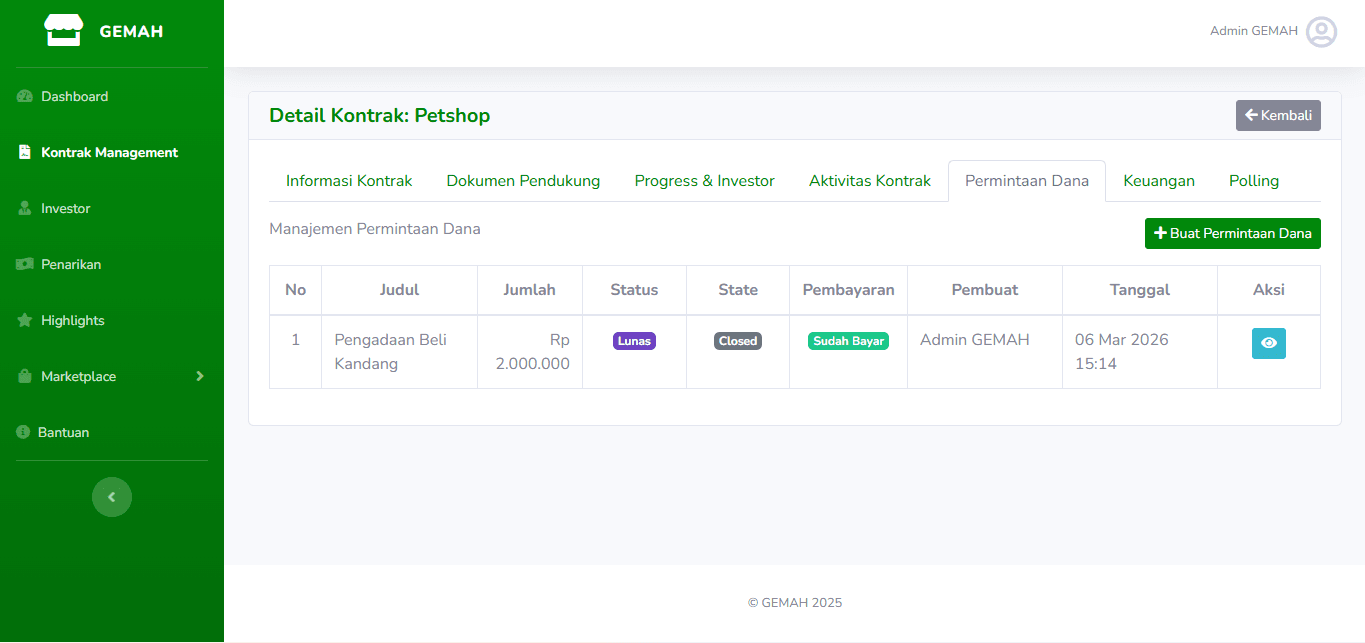Expand the Marketplace submenu chevron
The height and width of the screenshot is (643, 1365).
(199, 376)
